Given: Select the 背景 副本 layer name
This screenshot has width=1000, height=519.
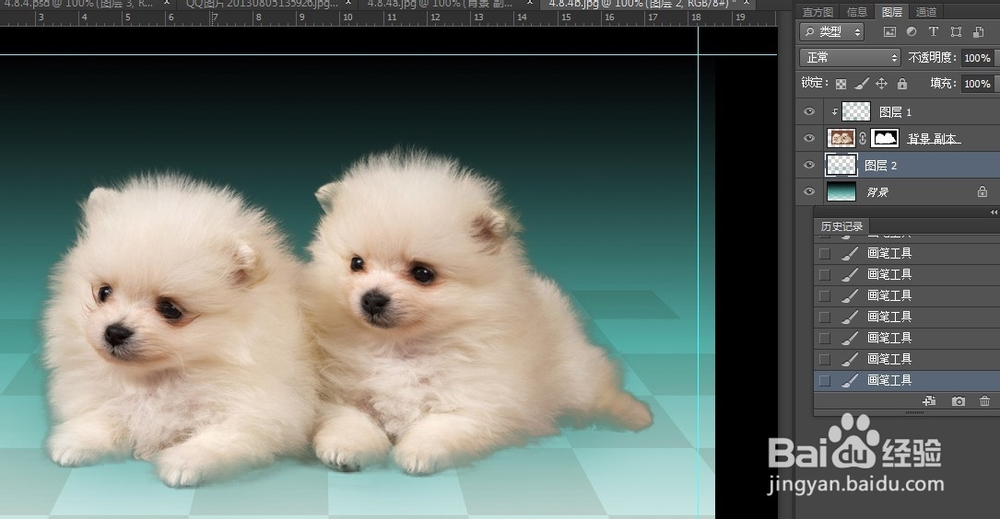Looking at the screenshot, I should coord(934,138).
